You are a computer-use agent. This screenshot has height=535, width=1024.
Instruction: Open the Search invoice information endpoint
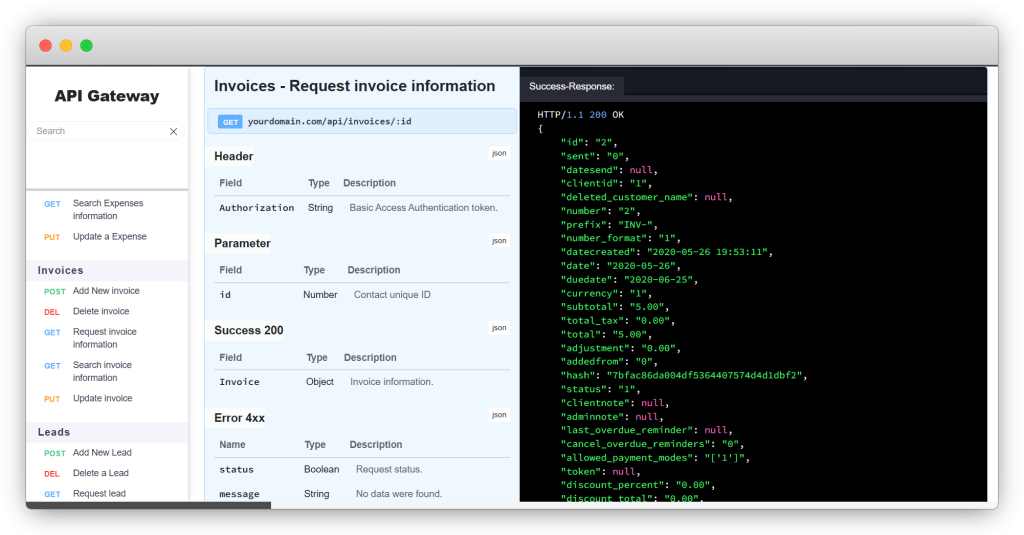[102, 371]
